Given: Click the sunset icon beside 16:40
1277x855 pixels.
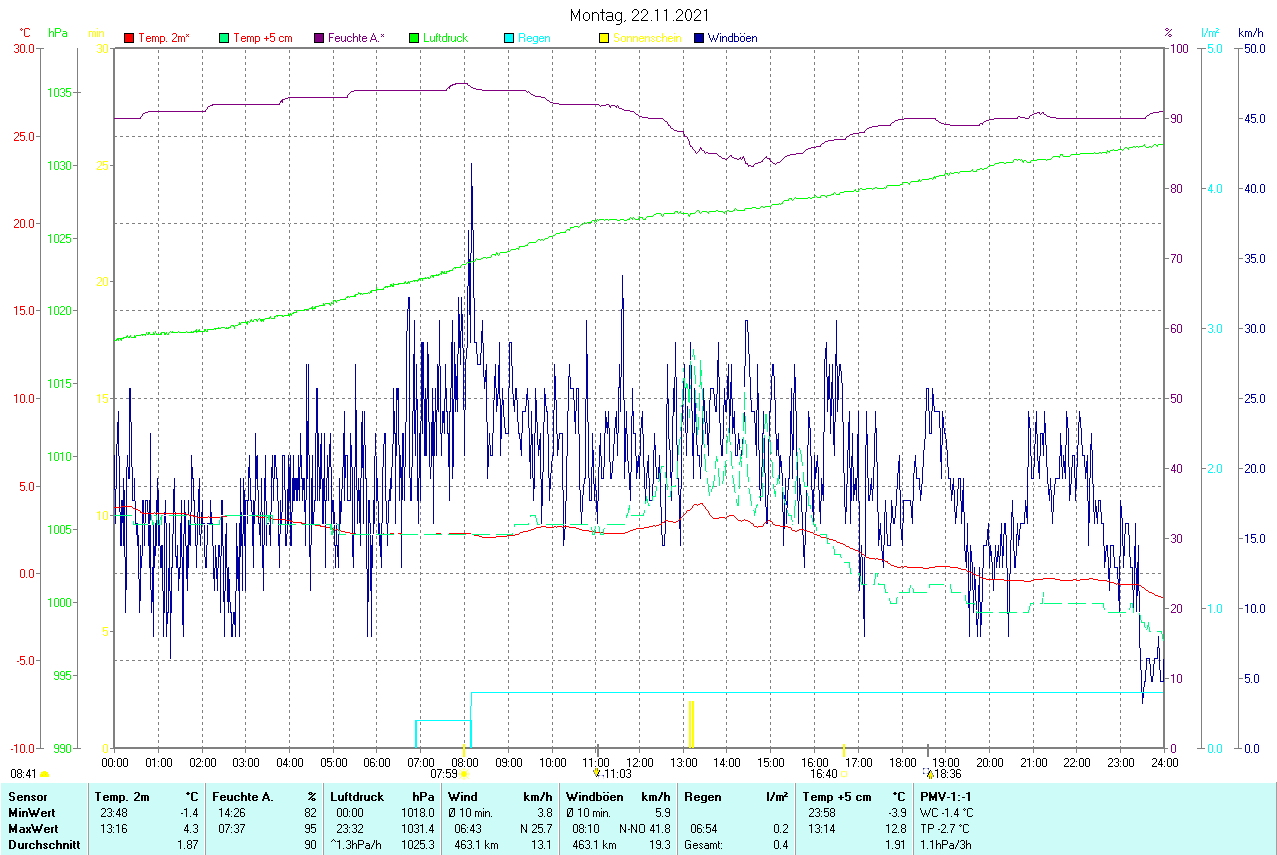Looking at the screenshot, I should [x=844, y=774].
